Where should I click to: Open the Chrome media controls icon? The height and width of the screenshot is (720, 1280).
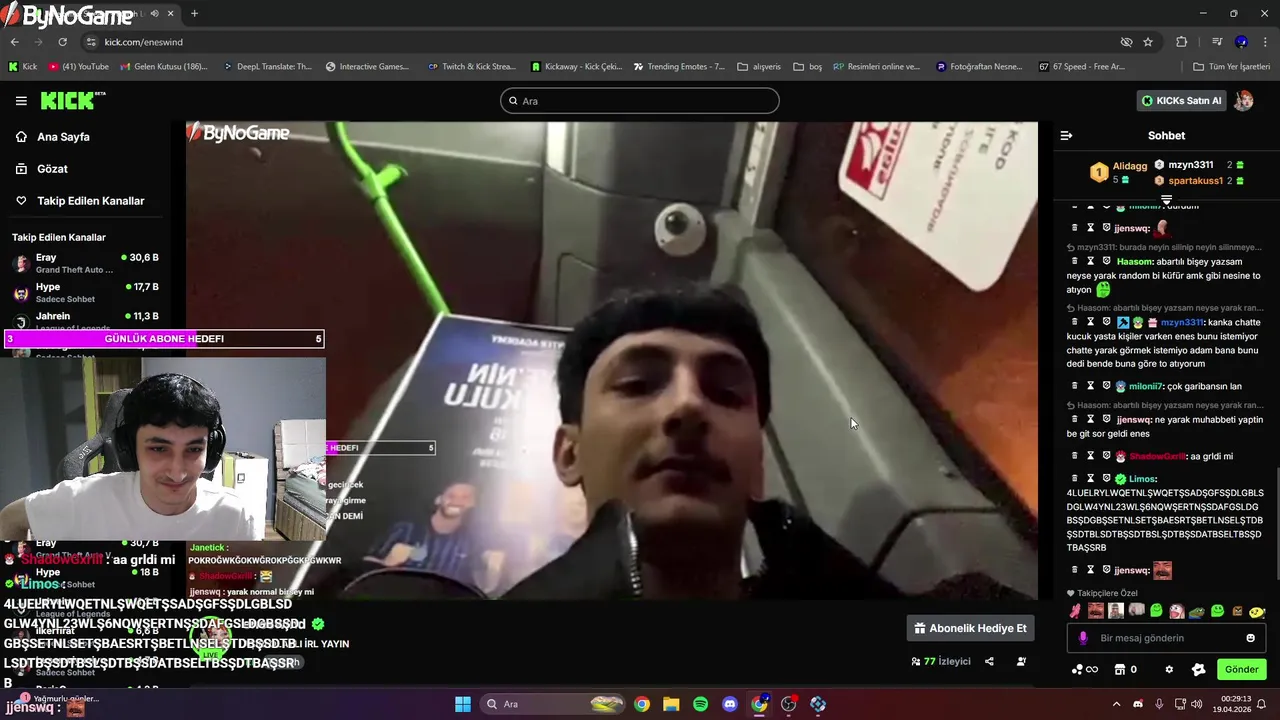1216,42
